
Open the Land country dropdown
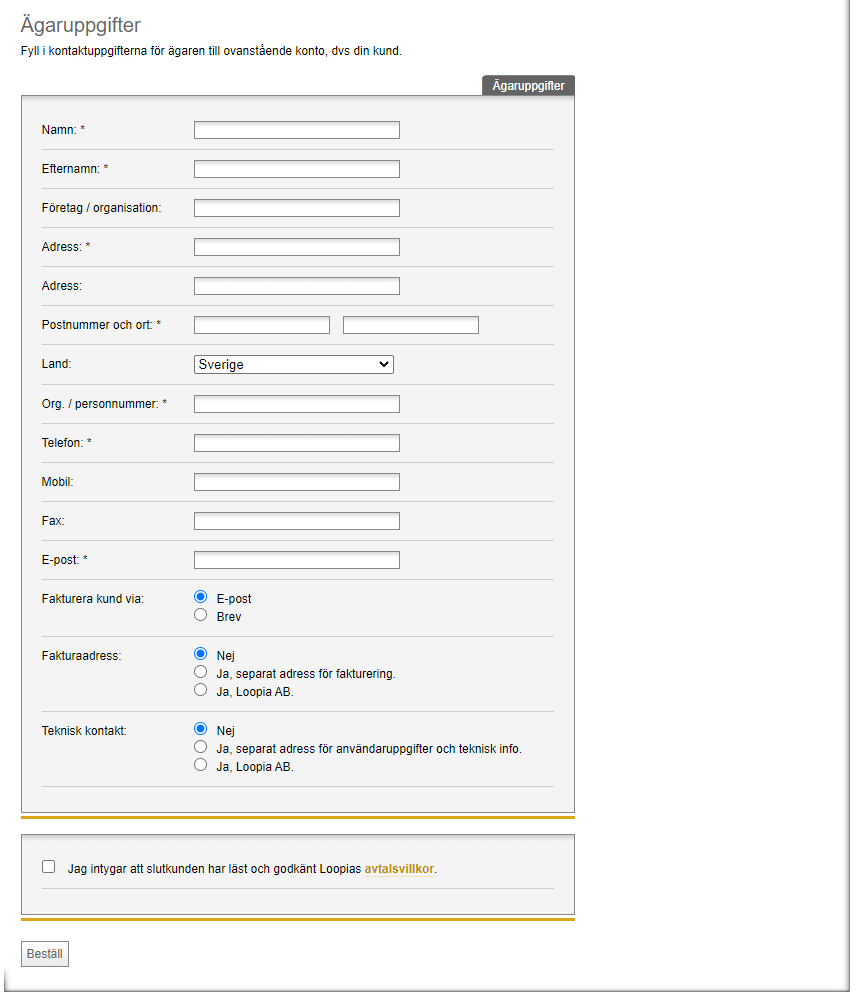point(294,365)
